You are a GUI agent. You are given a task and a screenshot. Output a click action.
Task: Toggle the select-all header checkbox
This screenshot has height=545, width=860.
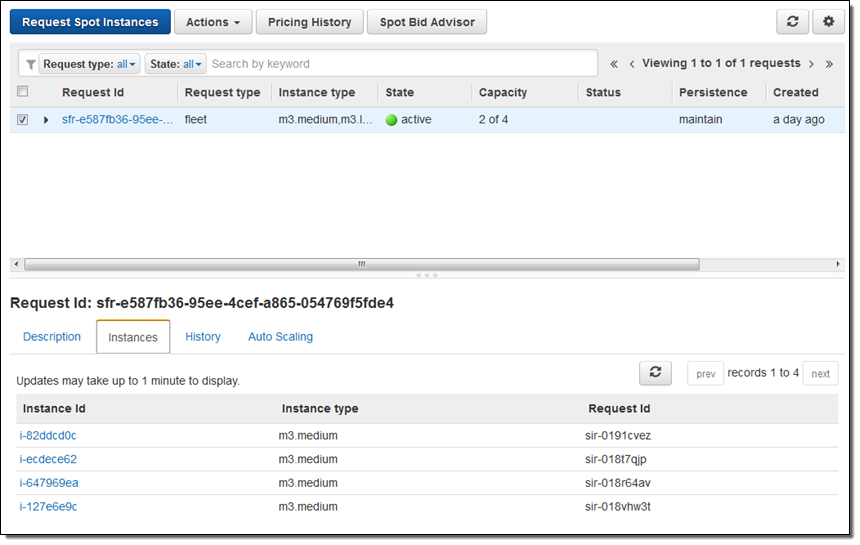click(23, 92)
